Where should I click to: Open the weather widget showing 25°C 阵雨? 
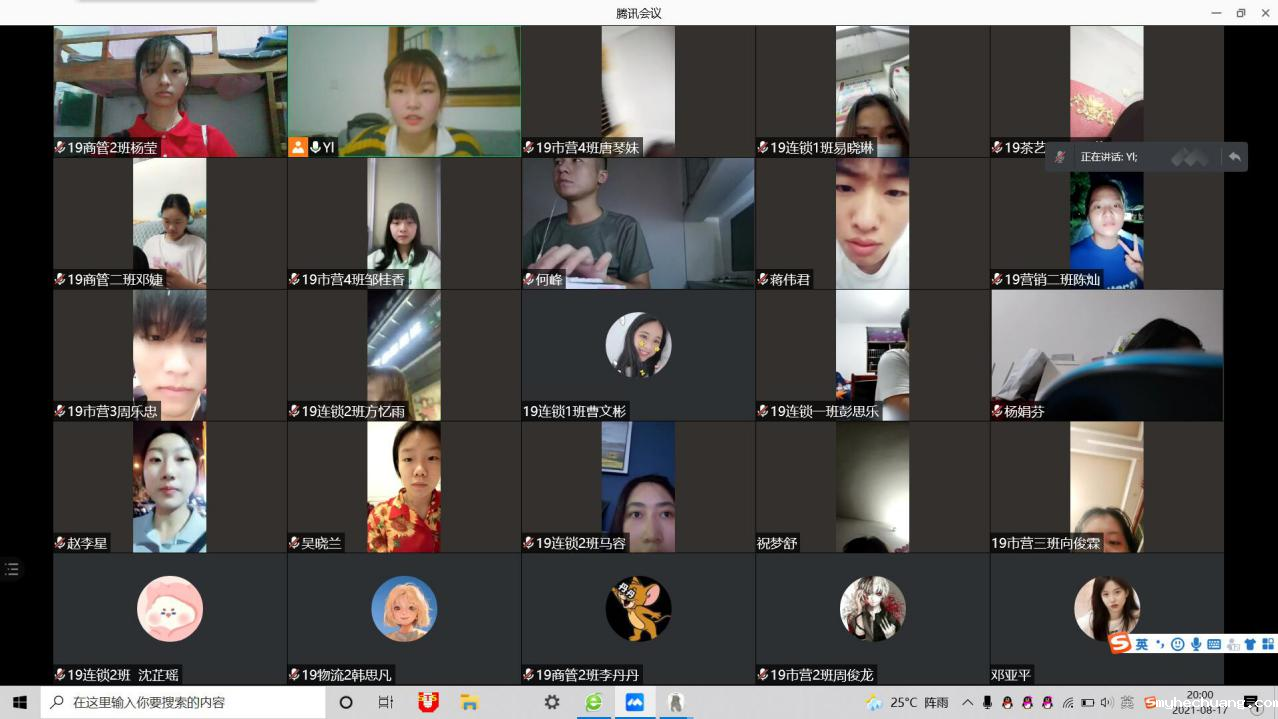(907, 702)
